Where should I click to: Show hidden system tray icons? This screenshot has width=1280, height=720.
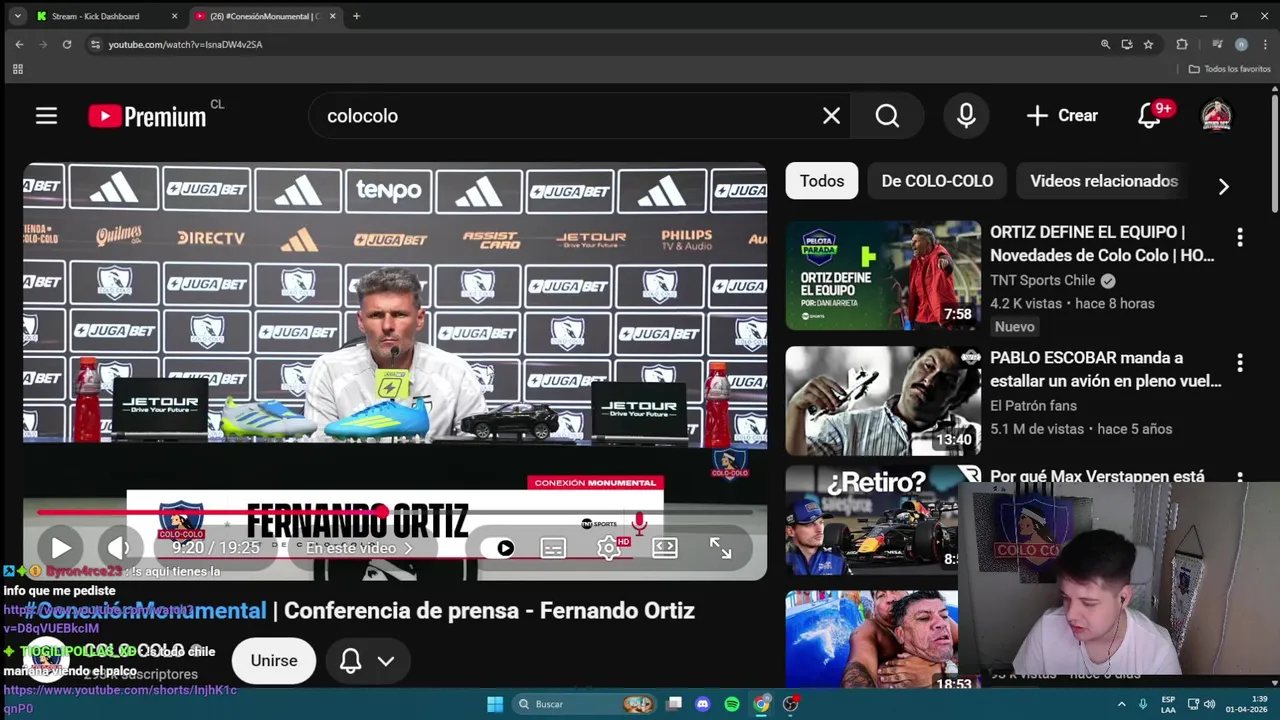pyautogui.click(x=1121, y=704)
